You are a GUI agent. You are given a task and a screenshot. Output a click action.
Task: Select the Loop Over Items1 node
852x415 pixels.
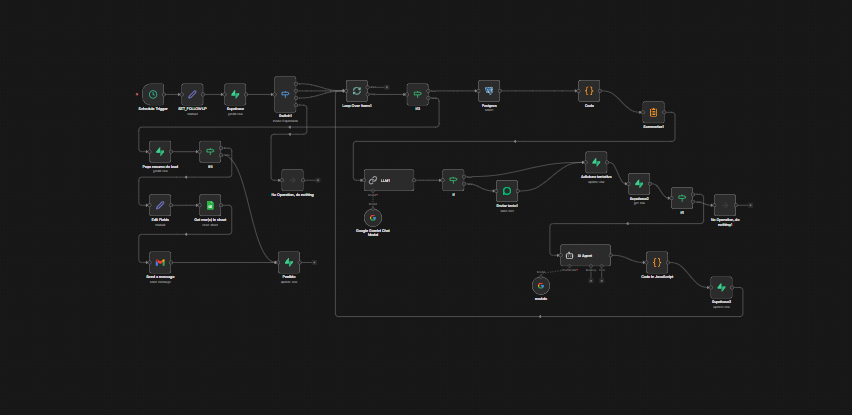coord(357,92)
